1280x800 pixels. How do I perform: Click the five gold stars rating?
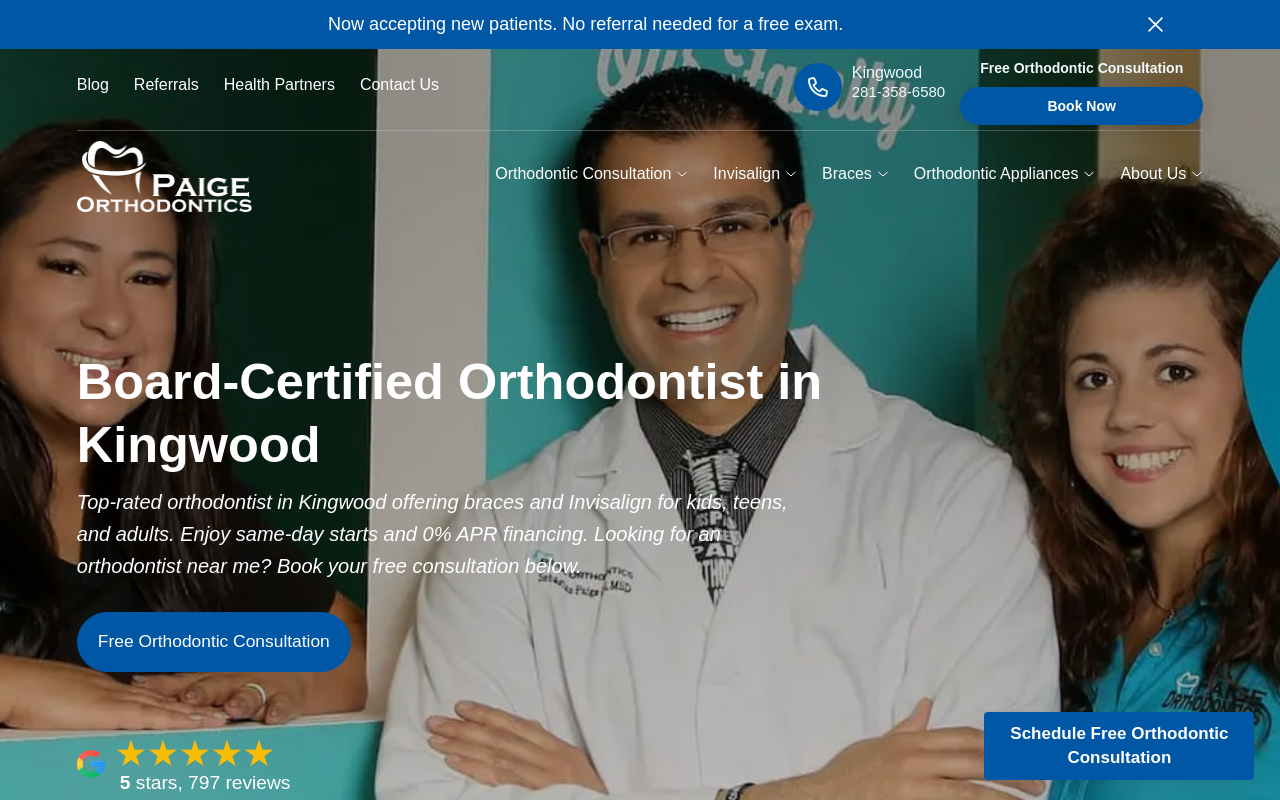(195, 753)
